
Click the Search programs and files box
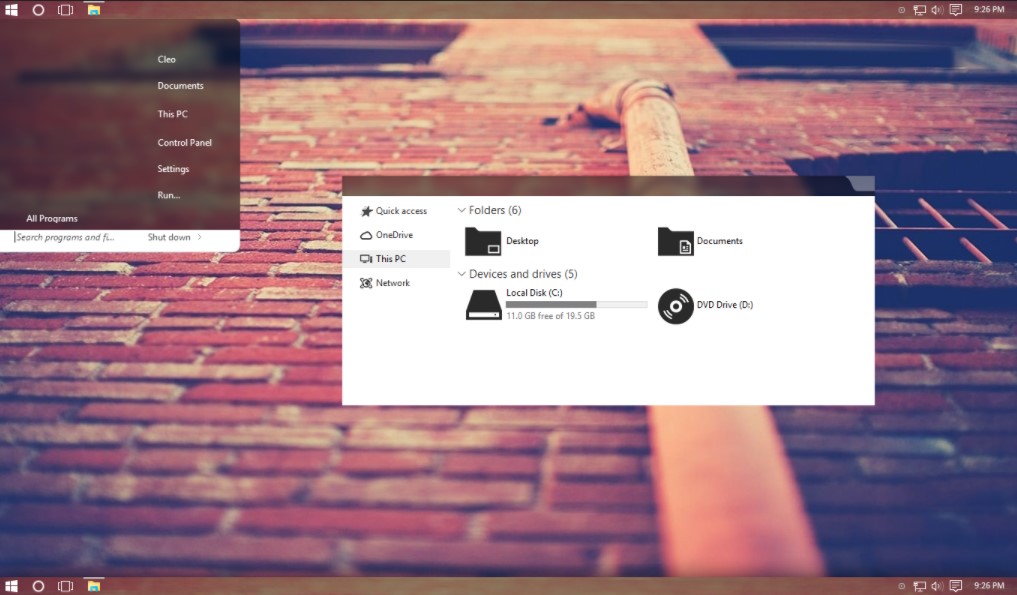tap(66, 237)
